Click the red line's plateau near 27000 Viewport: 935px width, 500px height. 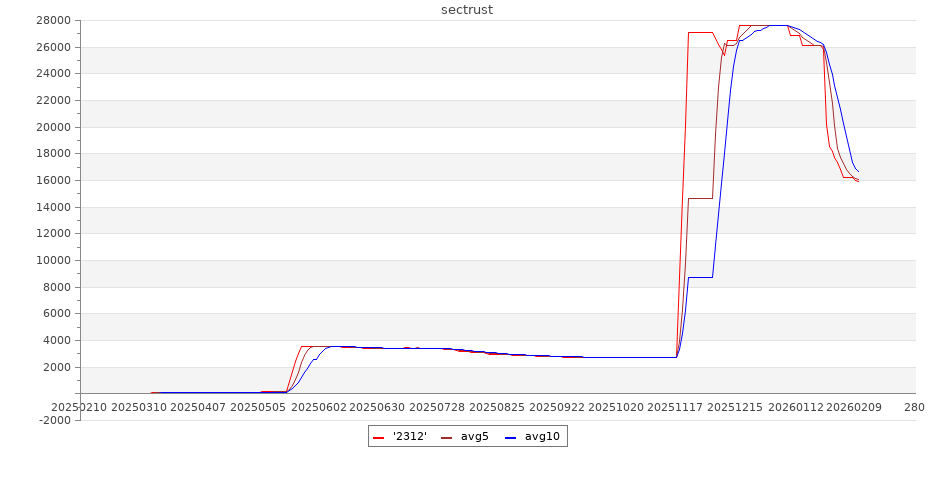700,32
